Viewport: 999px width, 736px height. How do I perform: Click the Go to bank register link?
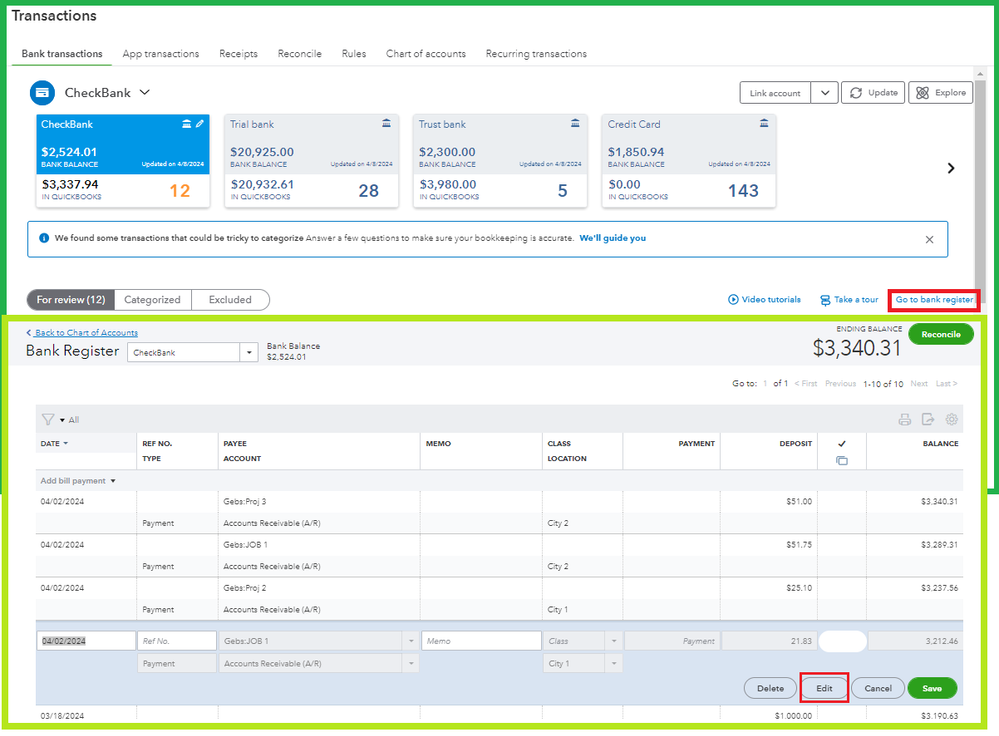(934, 300)
